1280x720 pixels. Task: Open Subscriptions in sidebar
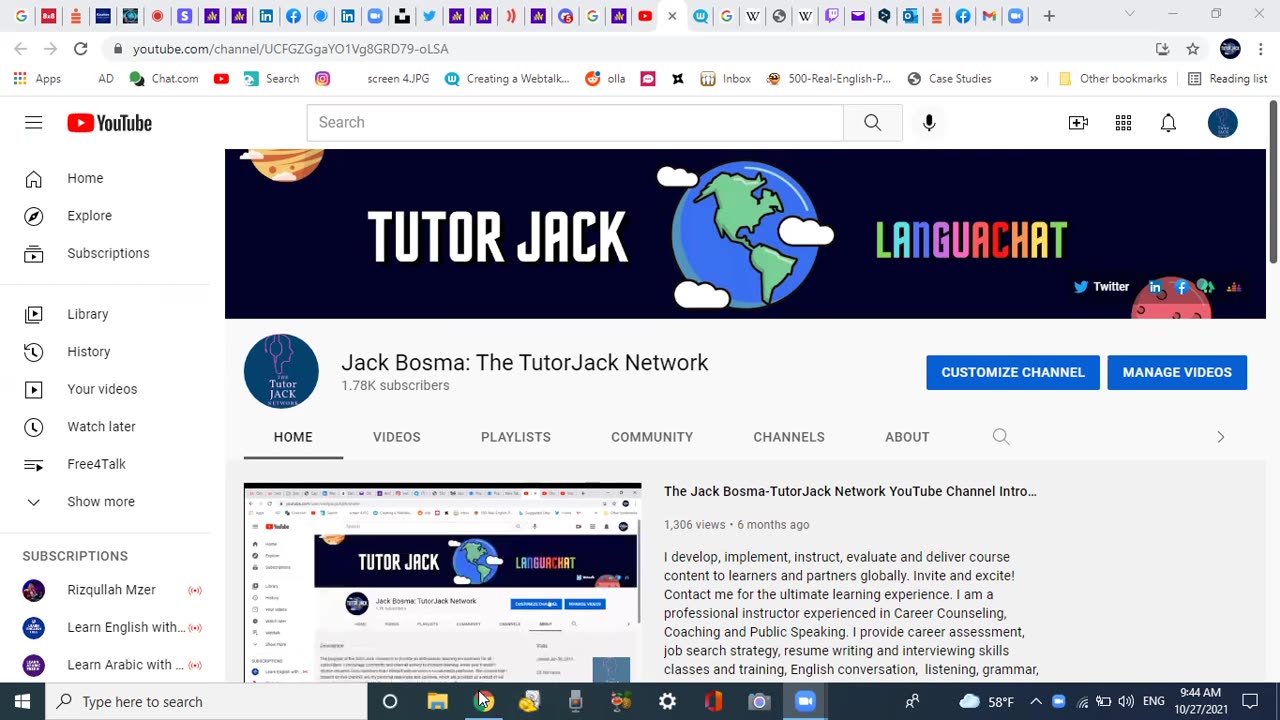[x=110, y=253]
